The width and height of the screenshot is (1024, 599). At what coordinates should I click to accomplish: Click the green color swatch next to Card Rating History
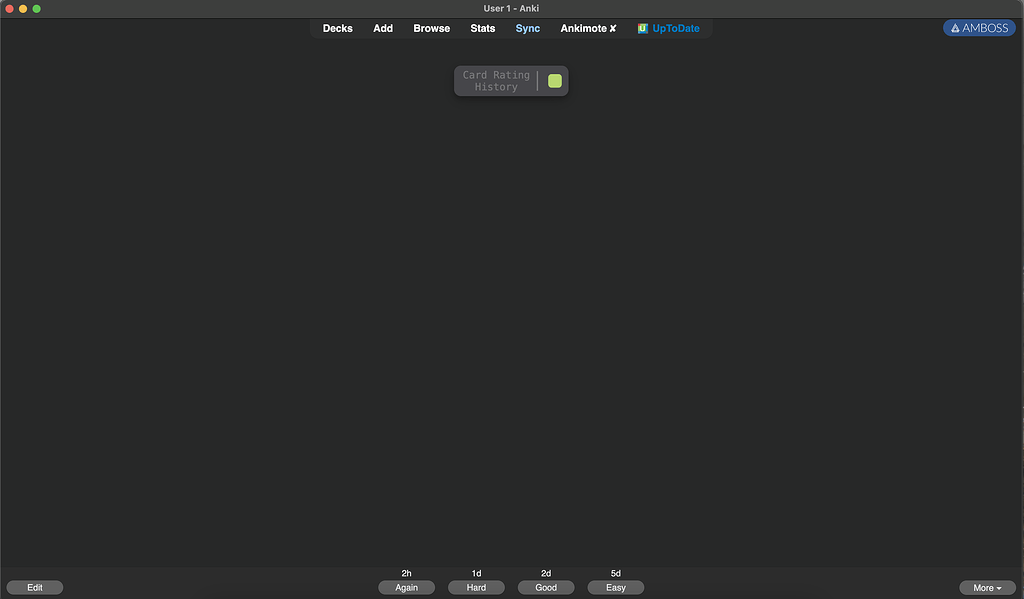point(555,80)
